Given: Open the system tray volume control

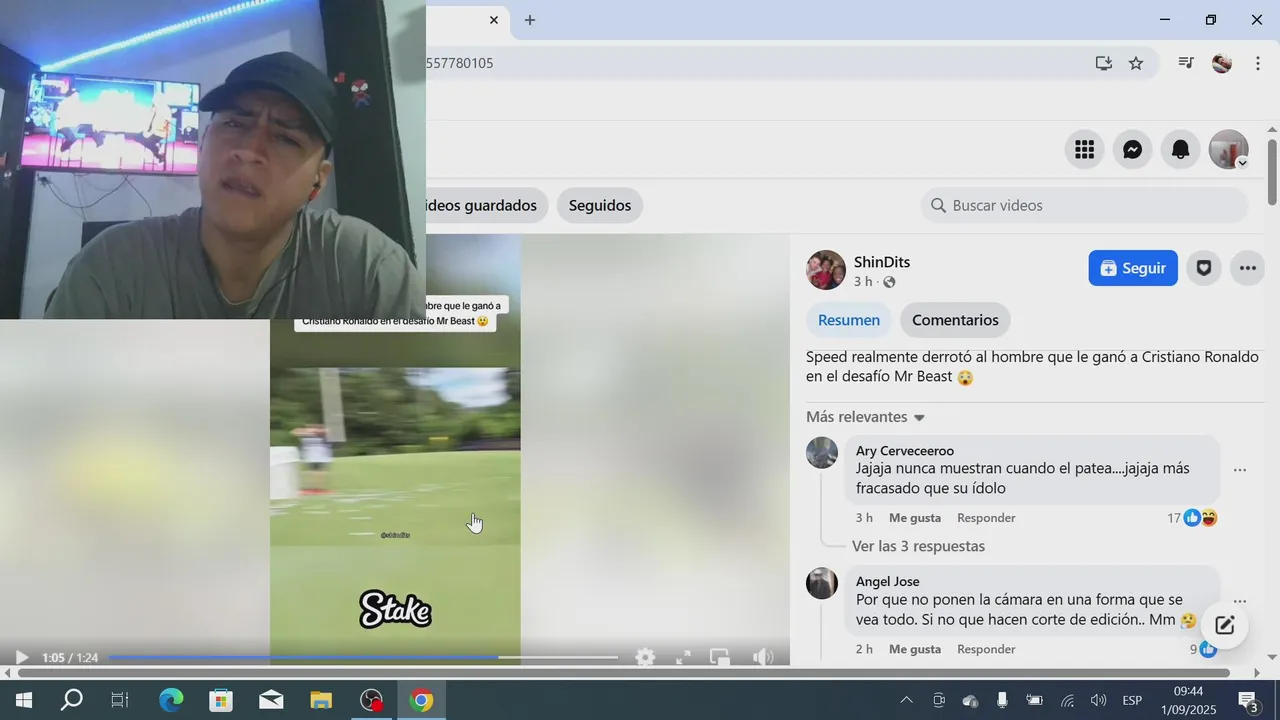Looking at the screenshot, I should (x=1098, y=700).
